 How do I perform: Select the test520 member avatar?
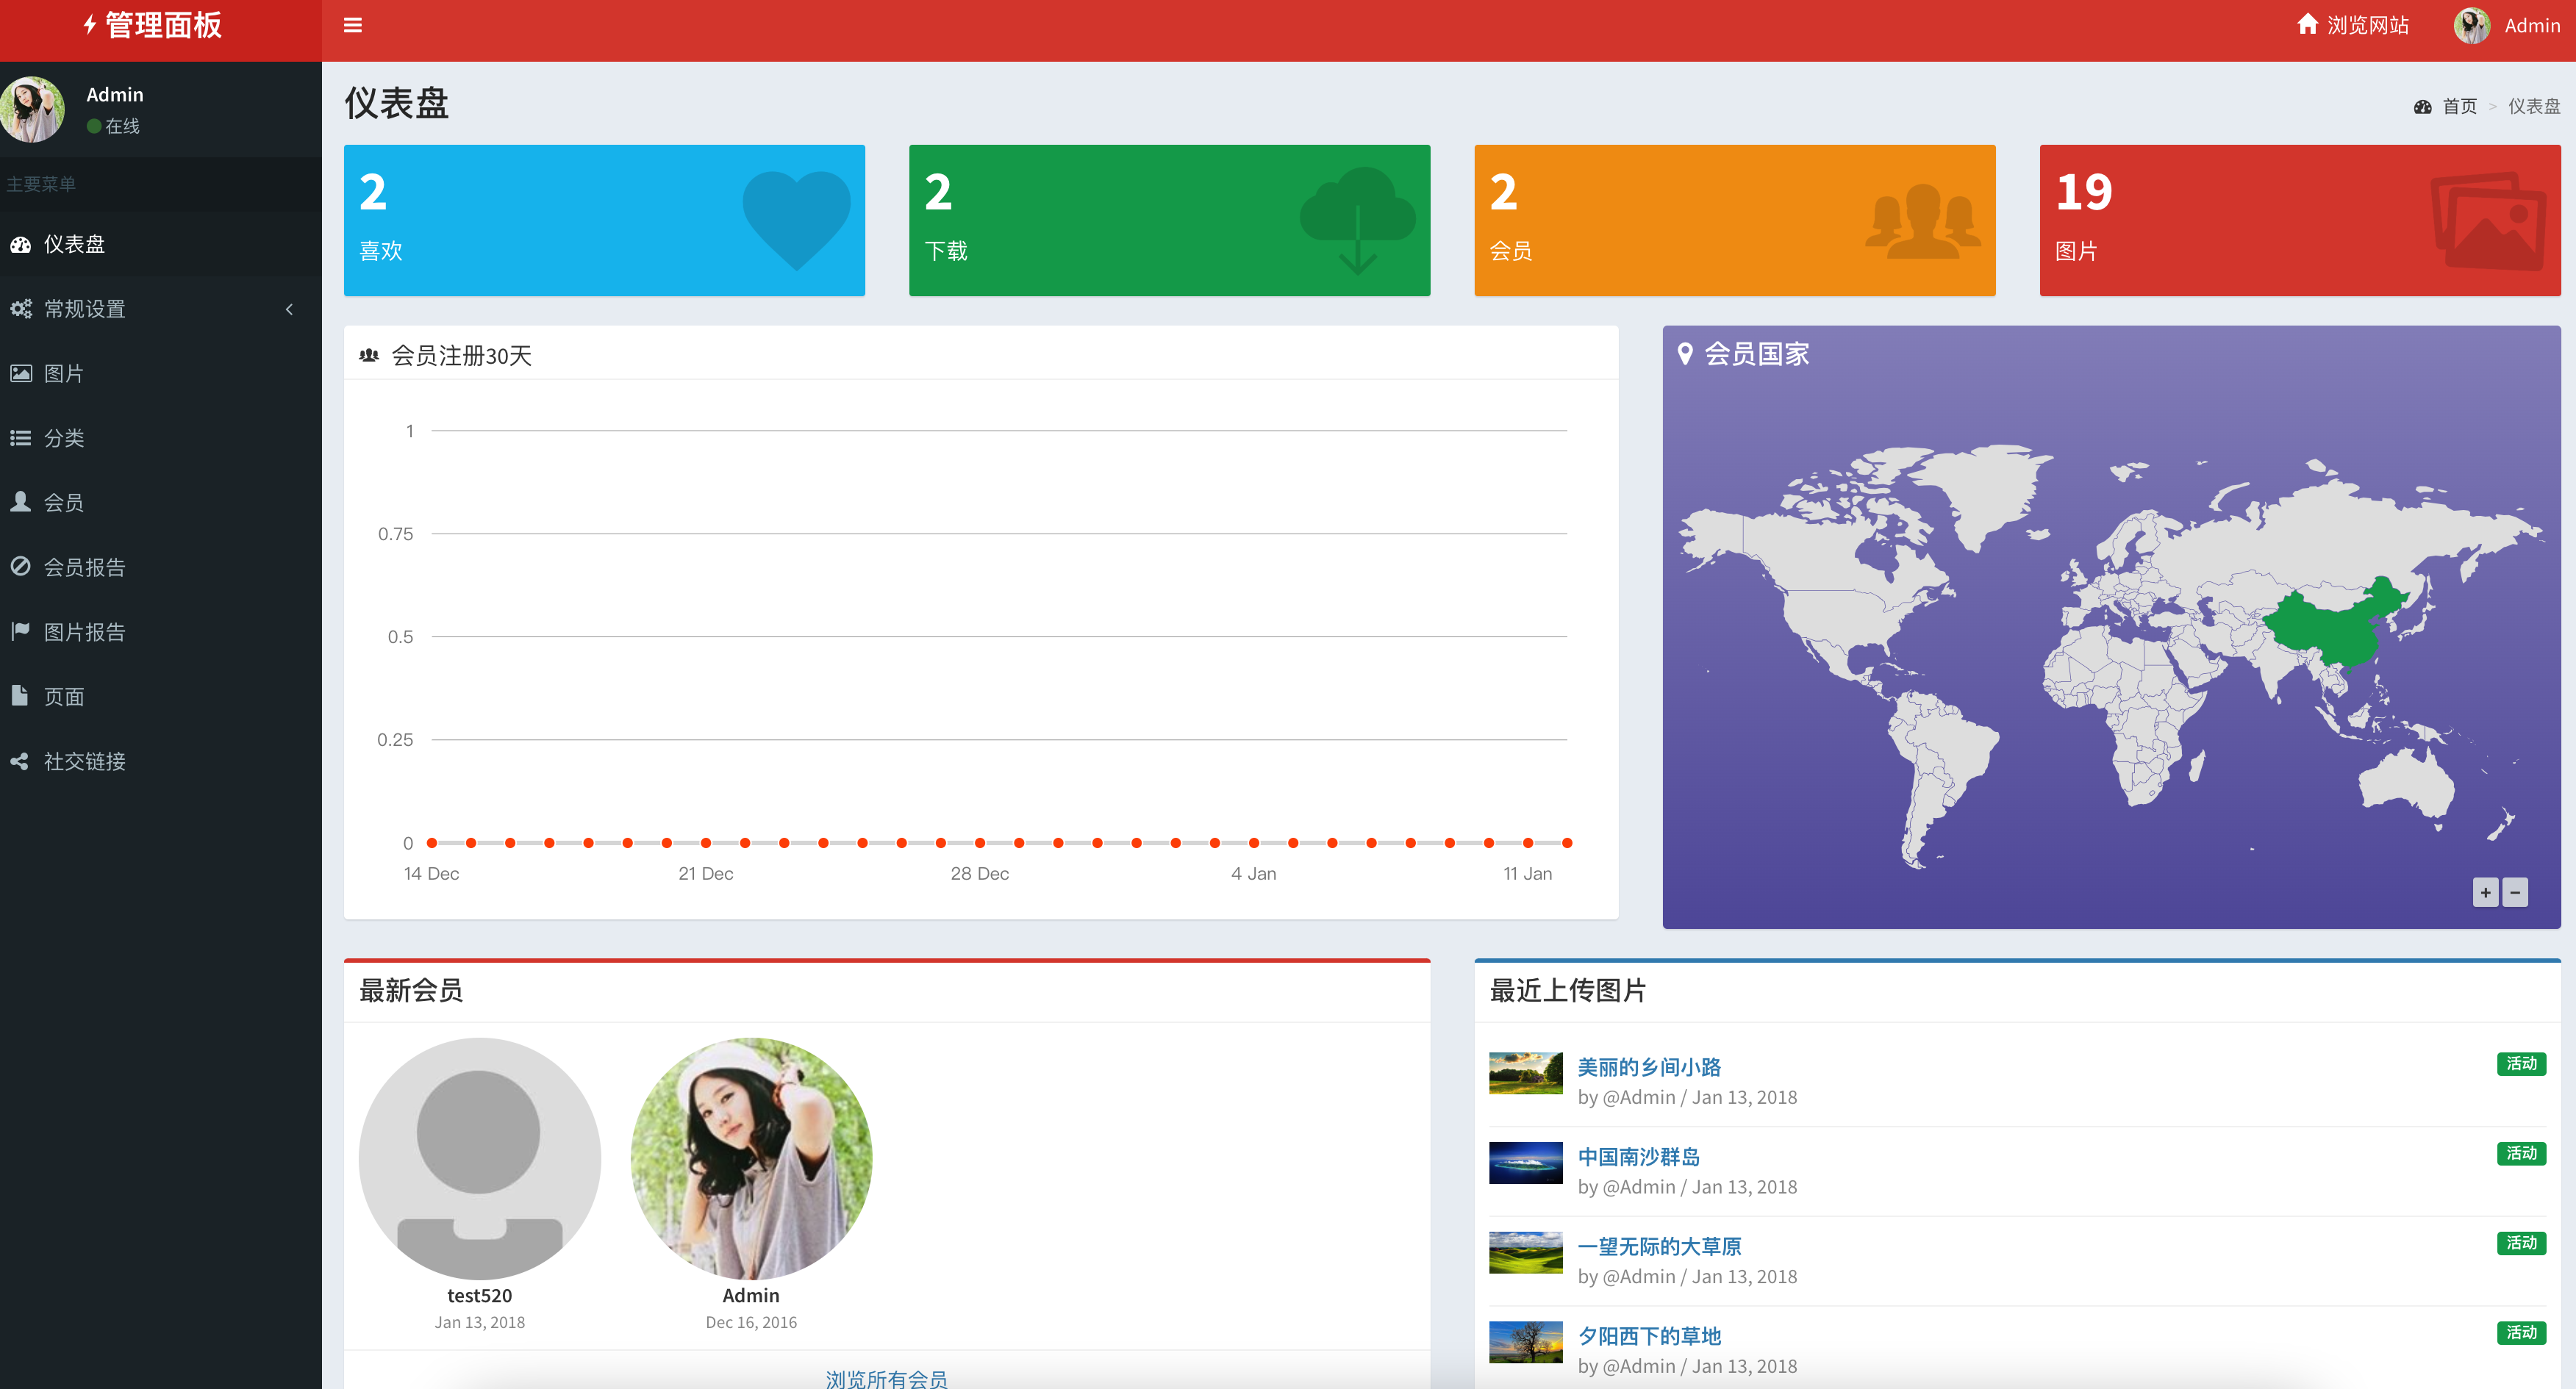pyautogui.click(x=479, y=1158)
